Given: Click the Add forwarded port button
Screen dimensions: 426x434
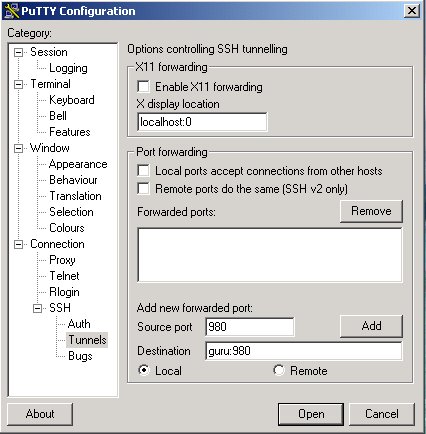Looking at the screenshot, I should click(371, 326).
